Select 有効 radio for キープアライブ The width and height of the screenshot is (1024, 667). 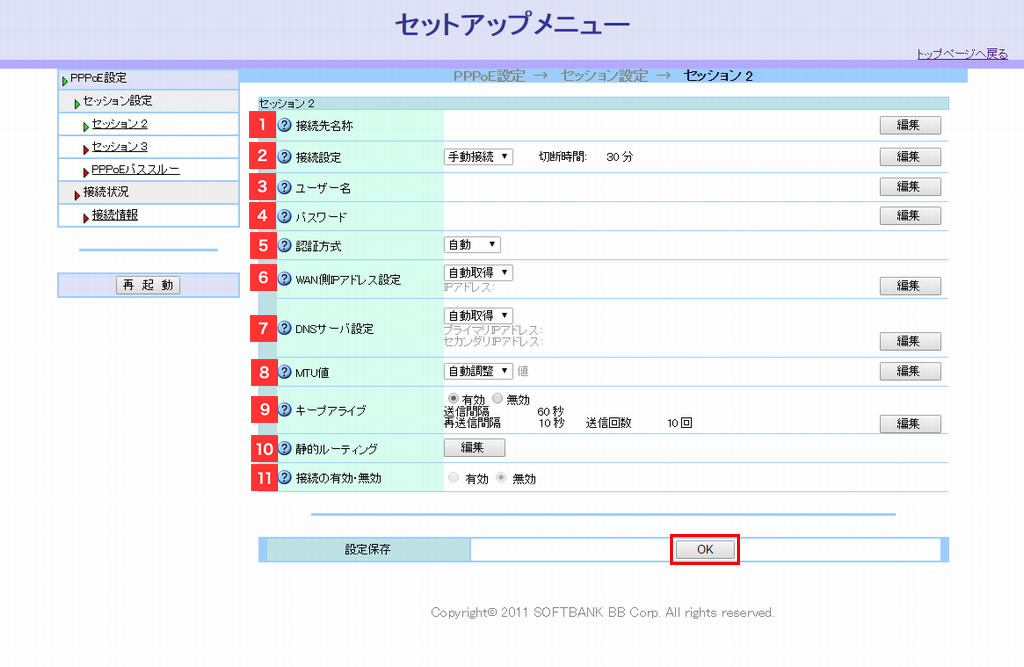click(453, 398)
